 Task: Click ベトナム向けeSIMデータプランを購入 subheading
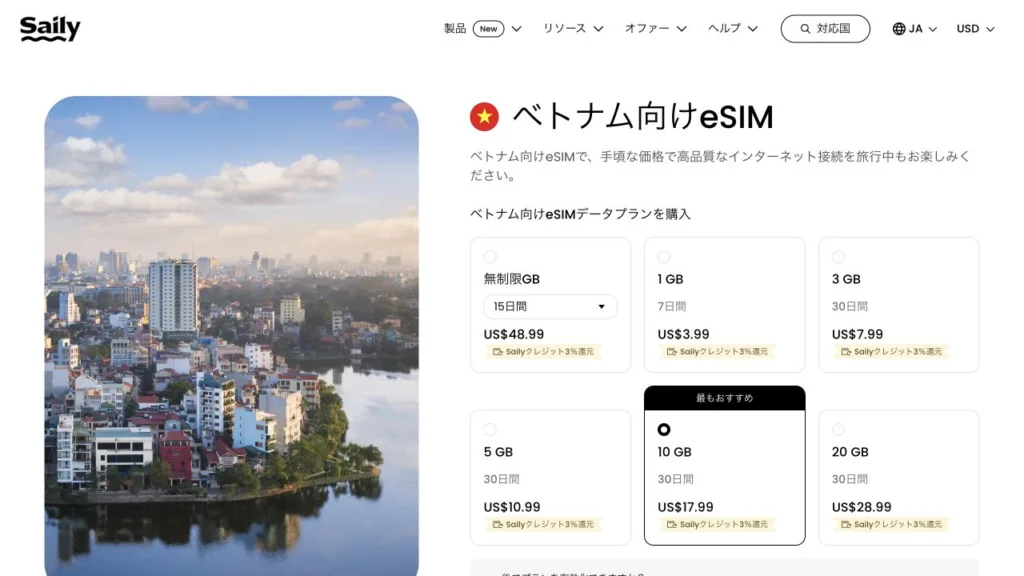[580, 214]
